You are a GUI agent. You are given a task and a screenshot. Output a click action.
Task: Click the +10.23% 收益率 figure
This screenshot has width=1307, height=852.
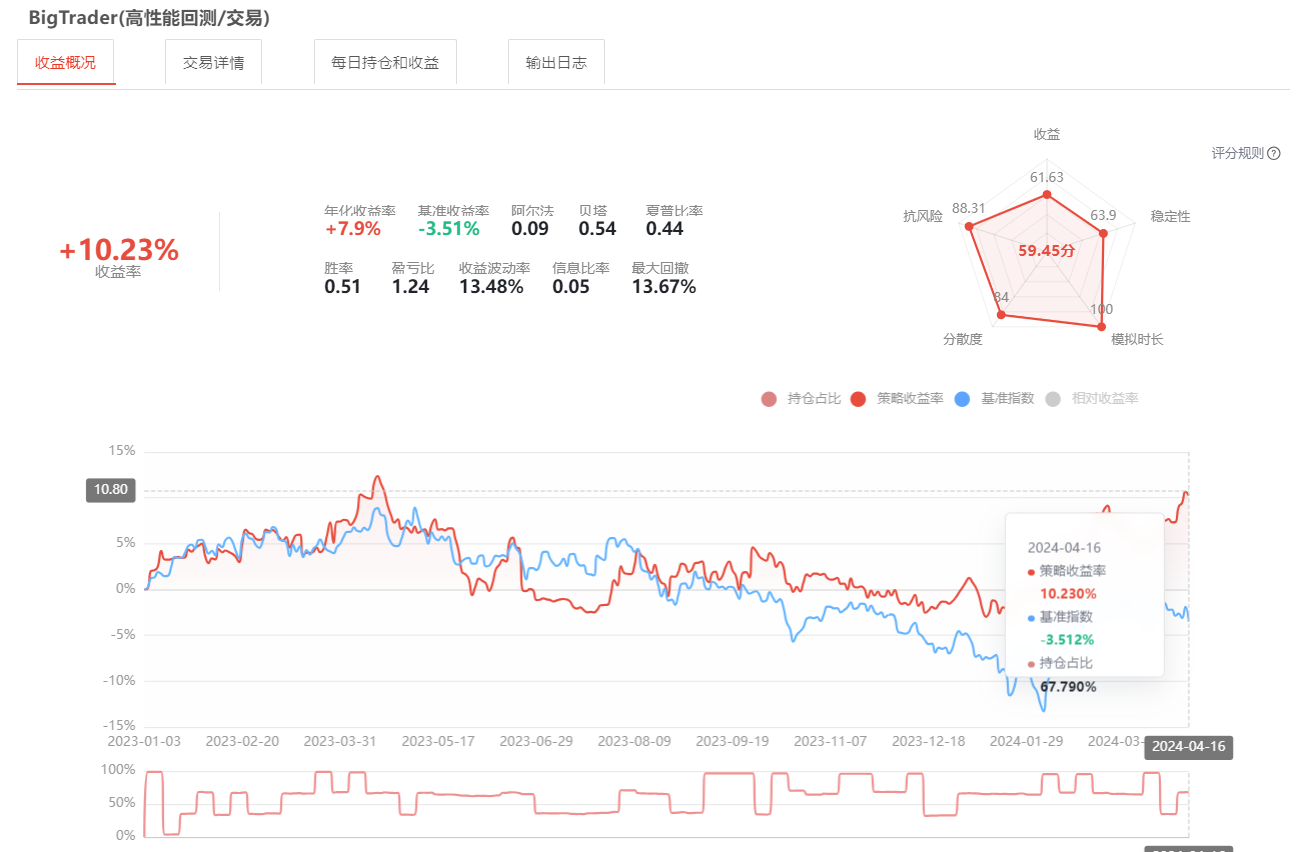tap(118, 251)
